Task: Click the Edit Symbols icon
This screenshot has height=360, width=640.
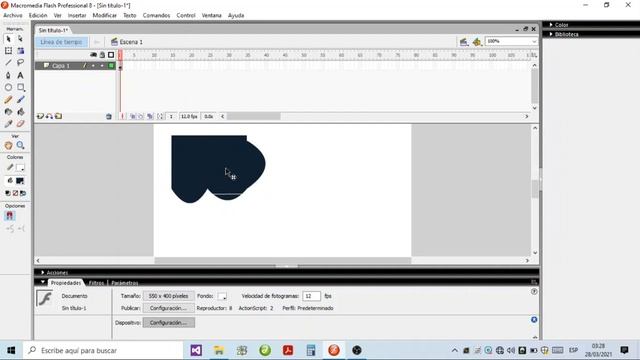Action: tap(477, 42)
